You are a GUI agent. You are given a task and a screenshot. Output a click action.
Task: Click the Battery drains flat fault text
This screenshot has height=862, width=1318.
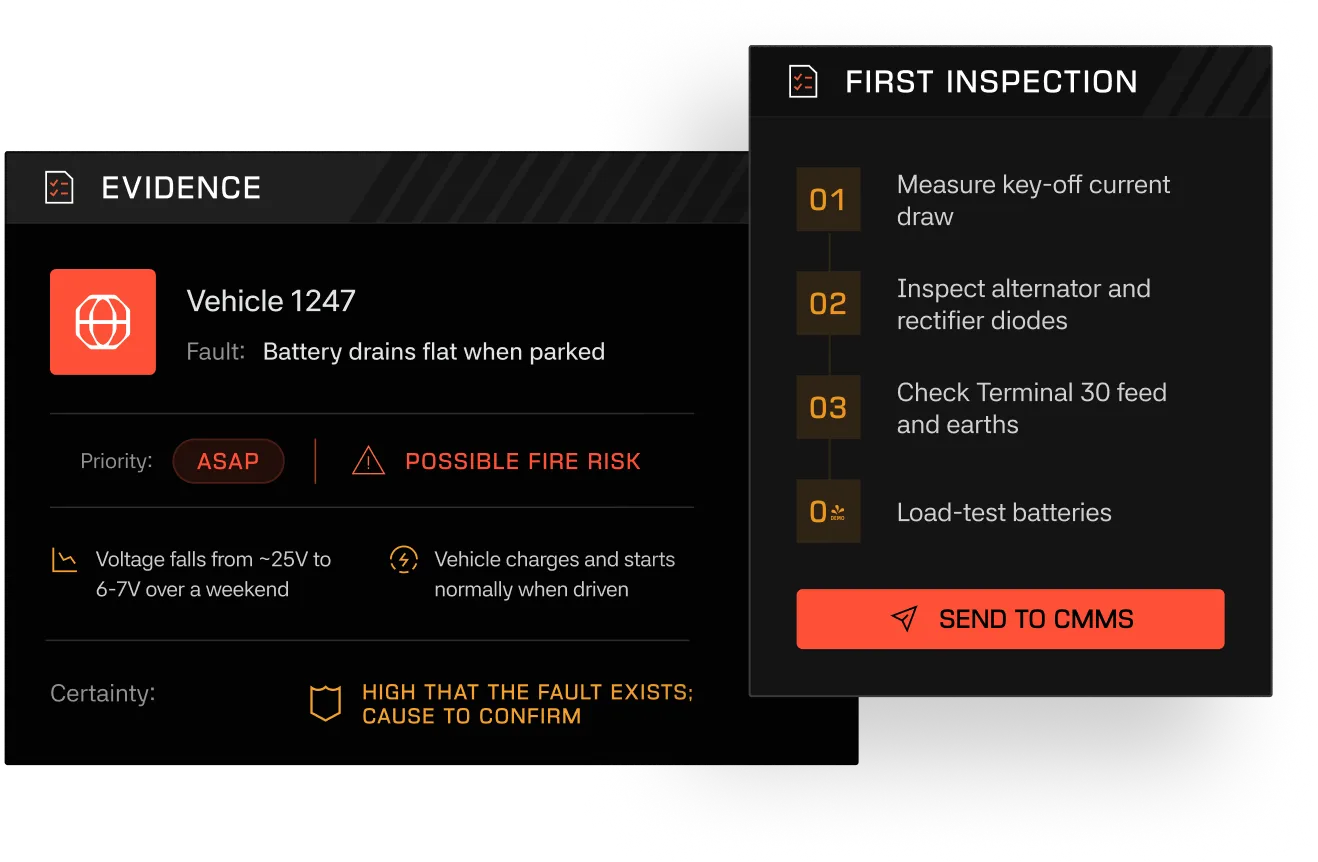coord(434,352)
